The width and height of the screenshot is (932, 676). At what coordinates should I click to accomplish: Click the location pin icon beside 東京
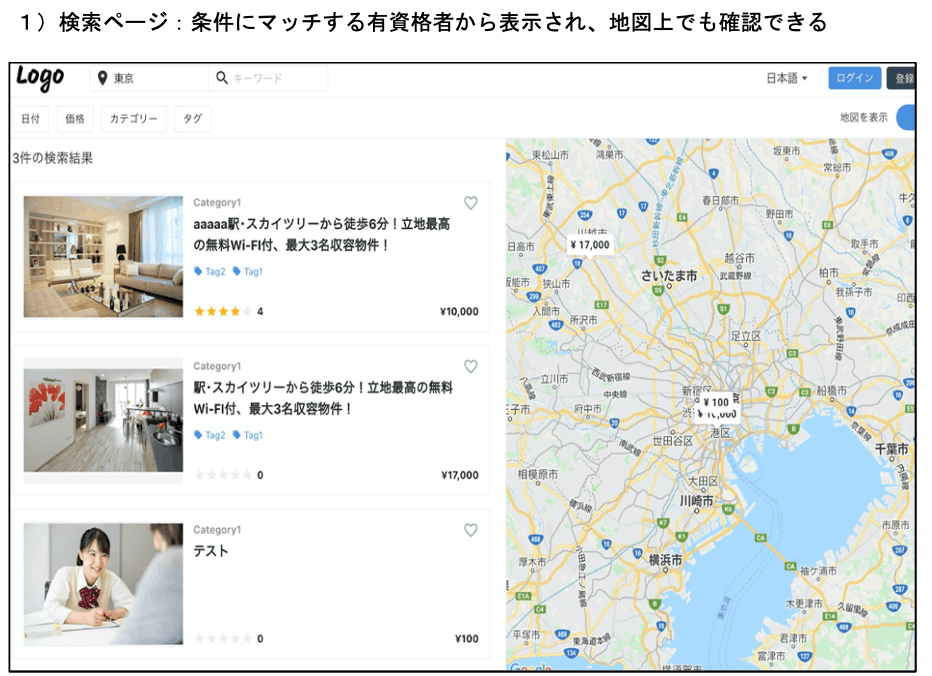102,78
